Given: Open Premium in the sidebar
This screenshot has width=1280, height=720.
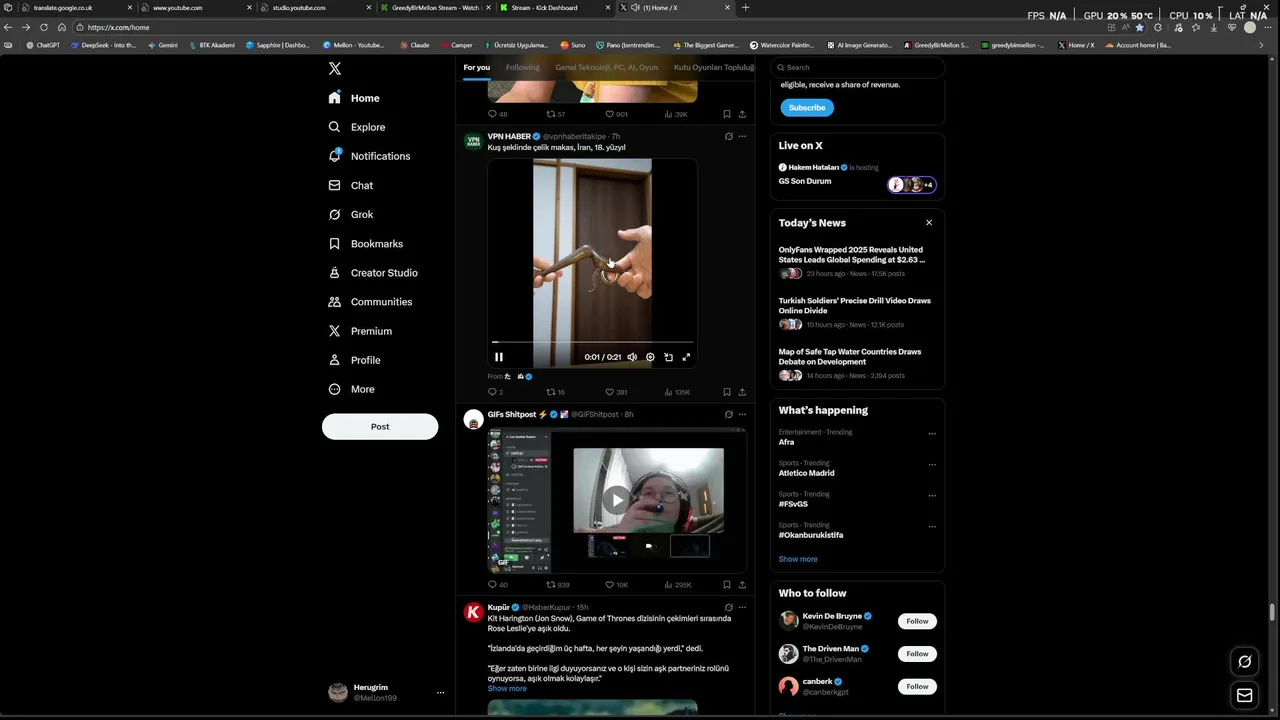Looking at the screenshot, I should click(360, 331).
